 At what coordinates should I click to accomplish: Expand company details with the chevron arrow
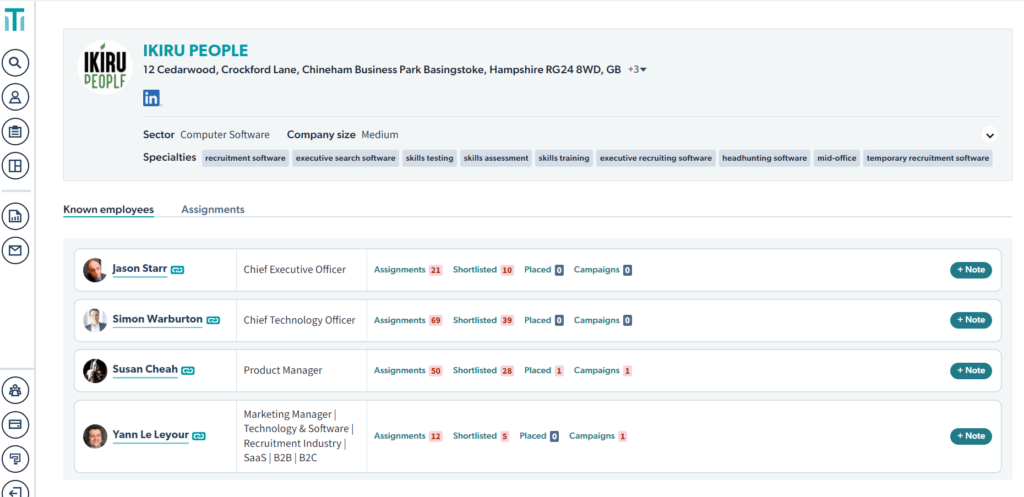[990, 135]
